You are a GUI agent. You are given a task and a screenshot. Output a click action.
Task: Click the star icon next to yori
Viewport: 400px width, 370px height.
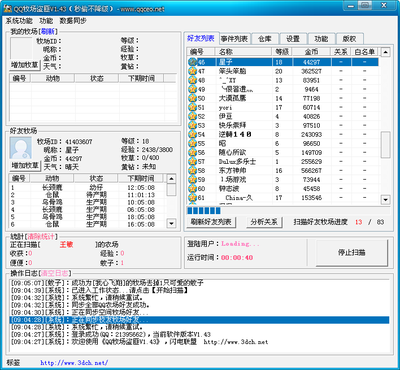(x=192, y=107)
